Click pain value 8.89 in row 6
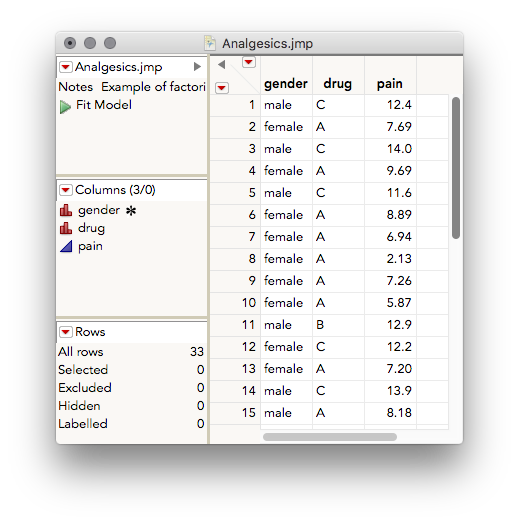Viewport: 519px width, 524px height. tap(399, 215)
